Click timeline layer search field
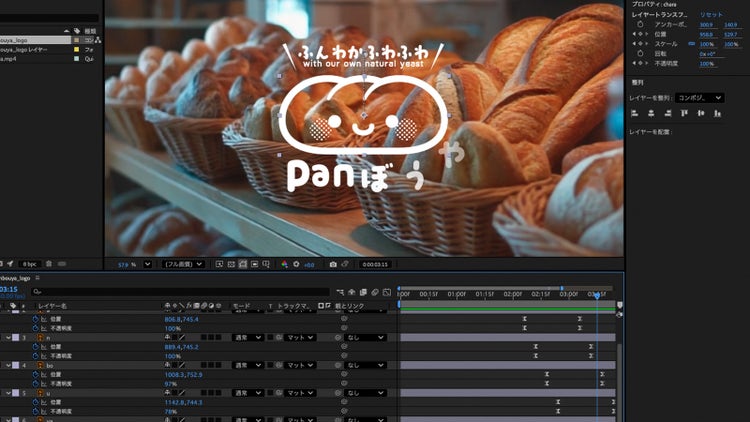This screenshot has height=422, width=750. click(x=180, y=291)
